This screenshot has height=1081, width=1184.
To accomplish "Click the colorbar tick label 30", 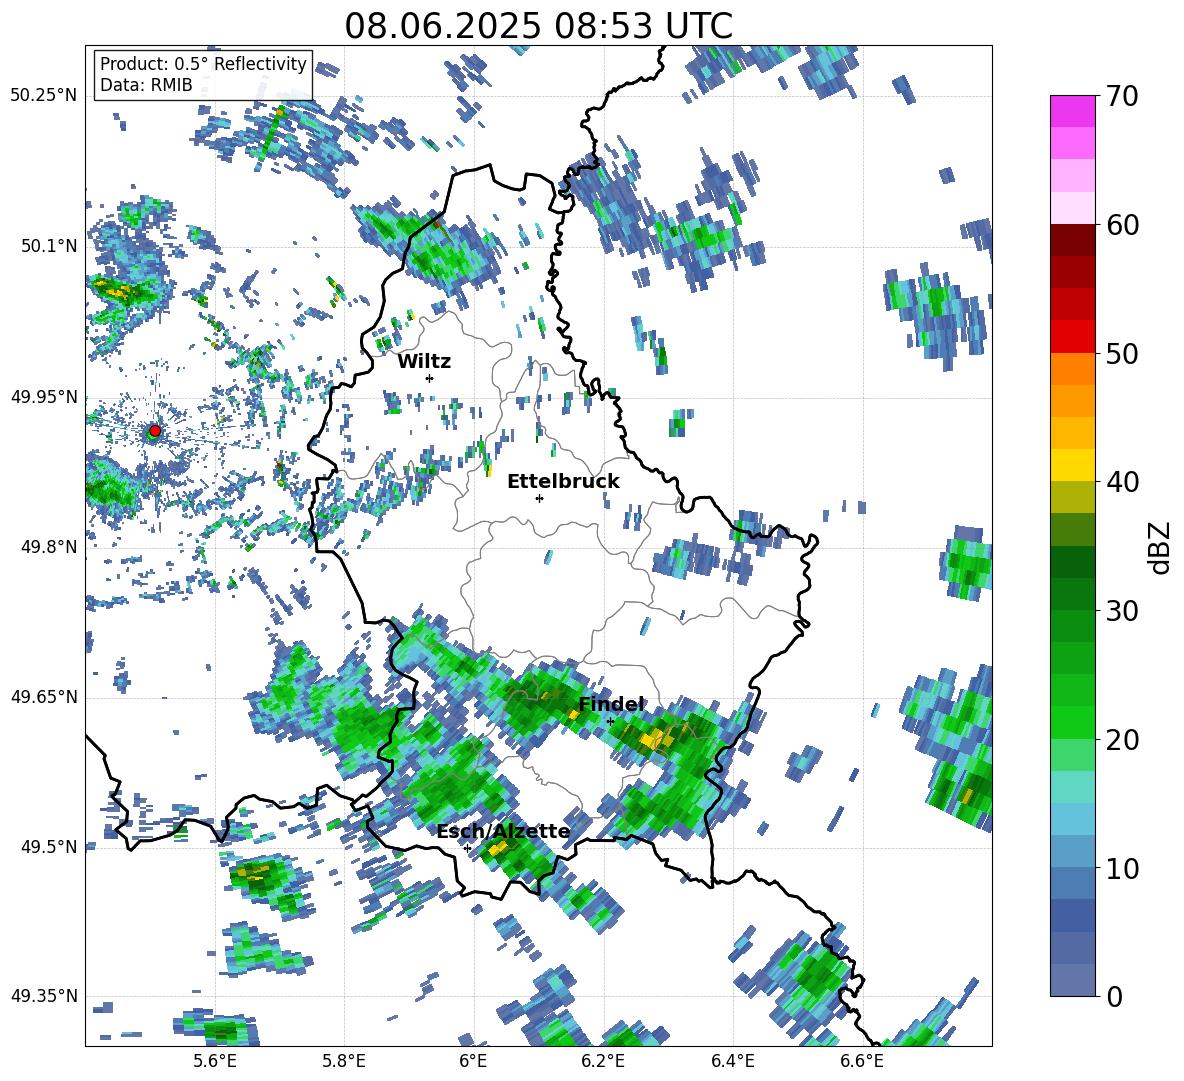I will [1122, 611].
